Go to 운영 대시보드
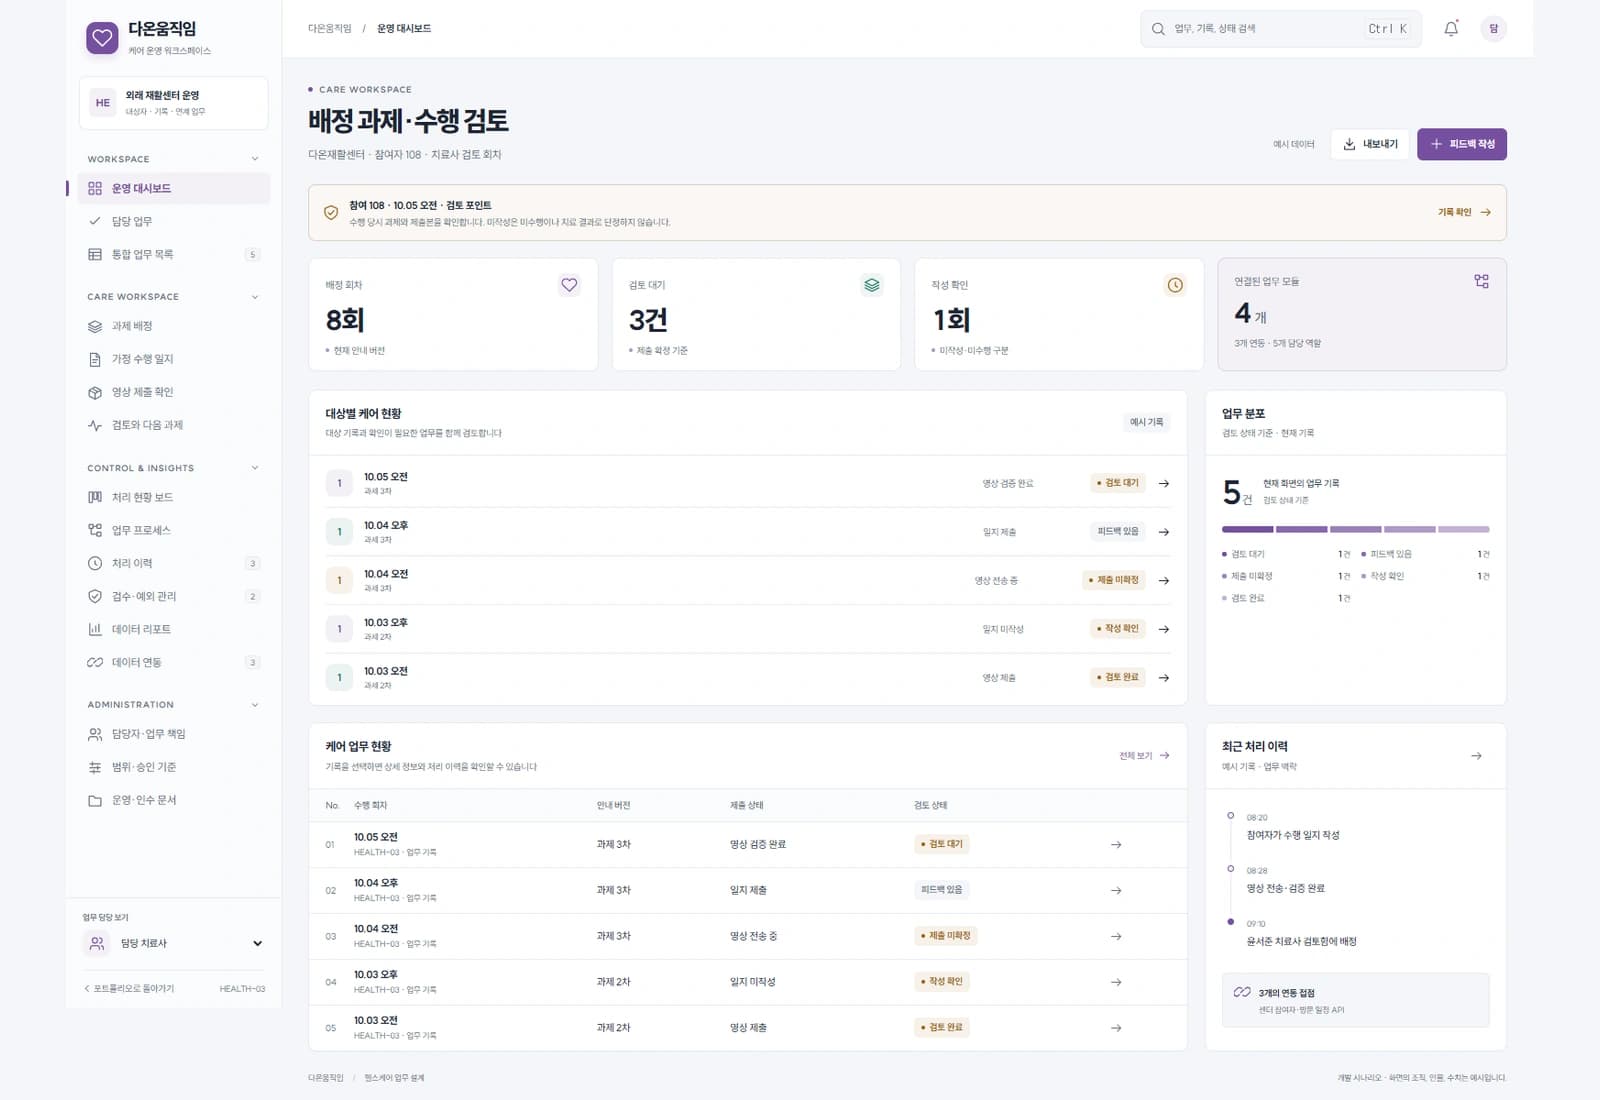 pos(174,188)
